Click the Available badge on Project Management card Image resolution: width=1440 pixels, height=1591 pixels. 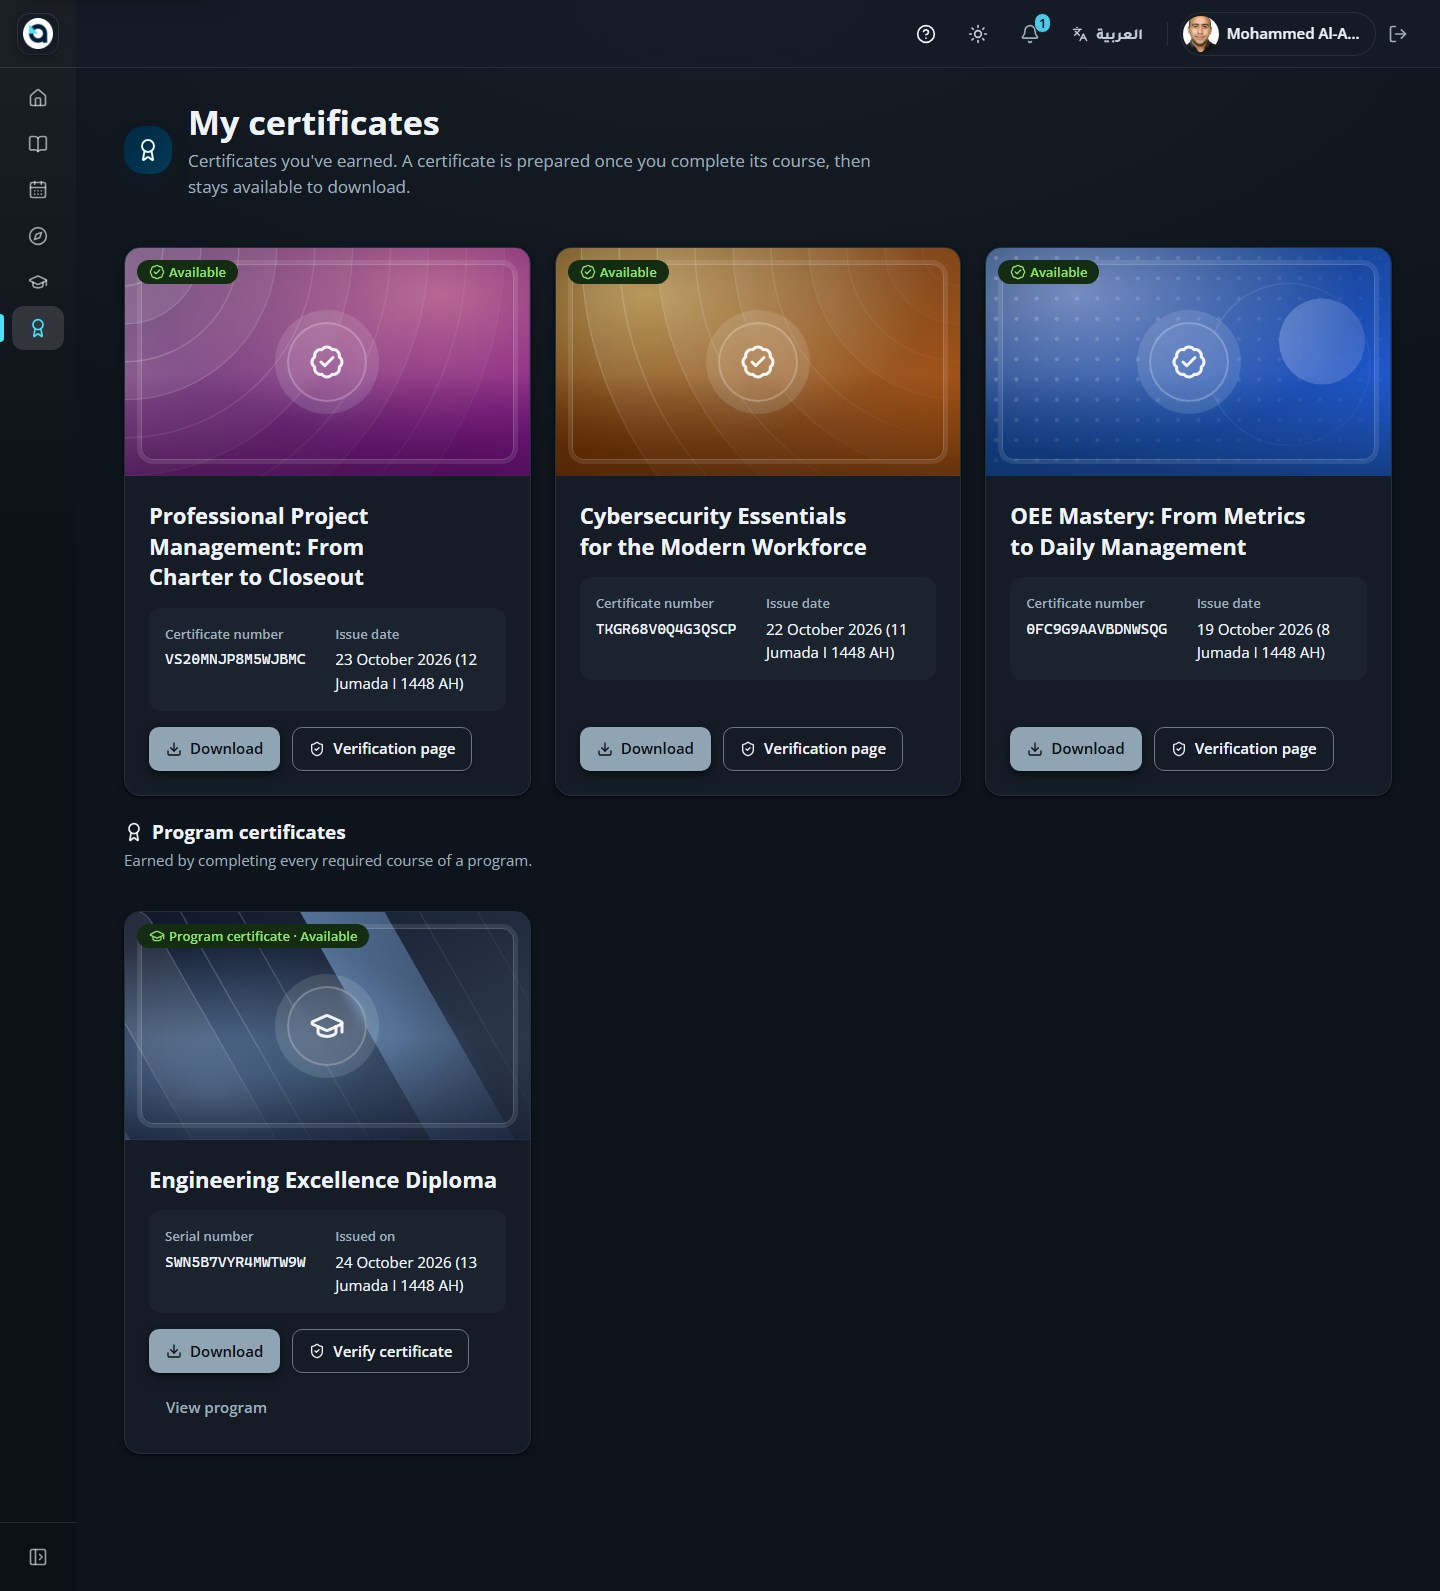pyautogui.click(x=187, y=272)
